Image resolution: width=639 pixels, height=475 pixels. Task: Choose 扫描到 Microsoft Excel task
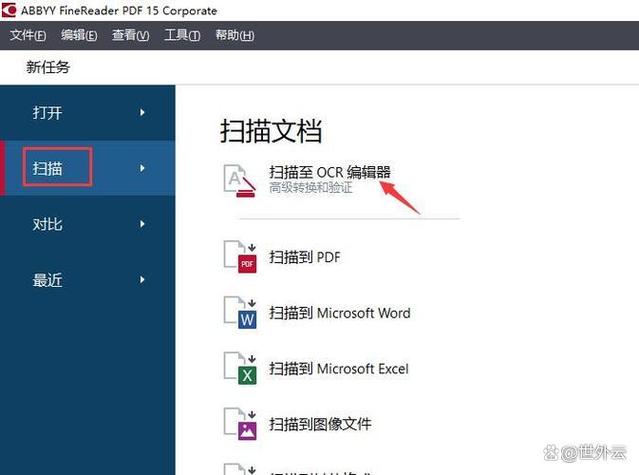[338, 369]
